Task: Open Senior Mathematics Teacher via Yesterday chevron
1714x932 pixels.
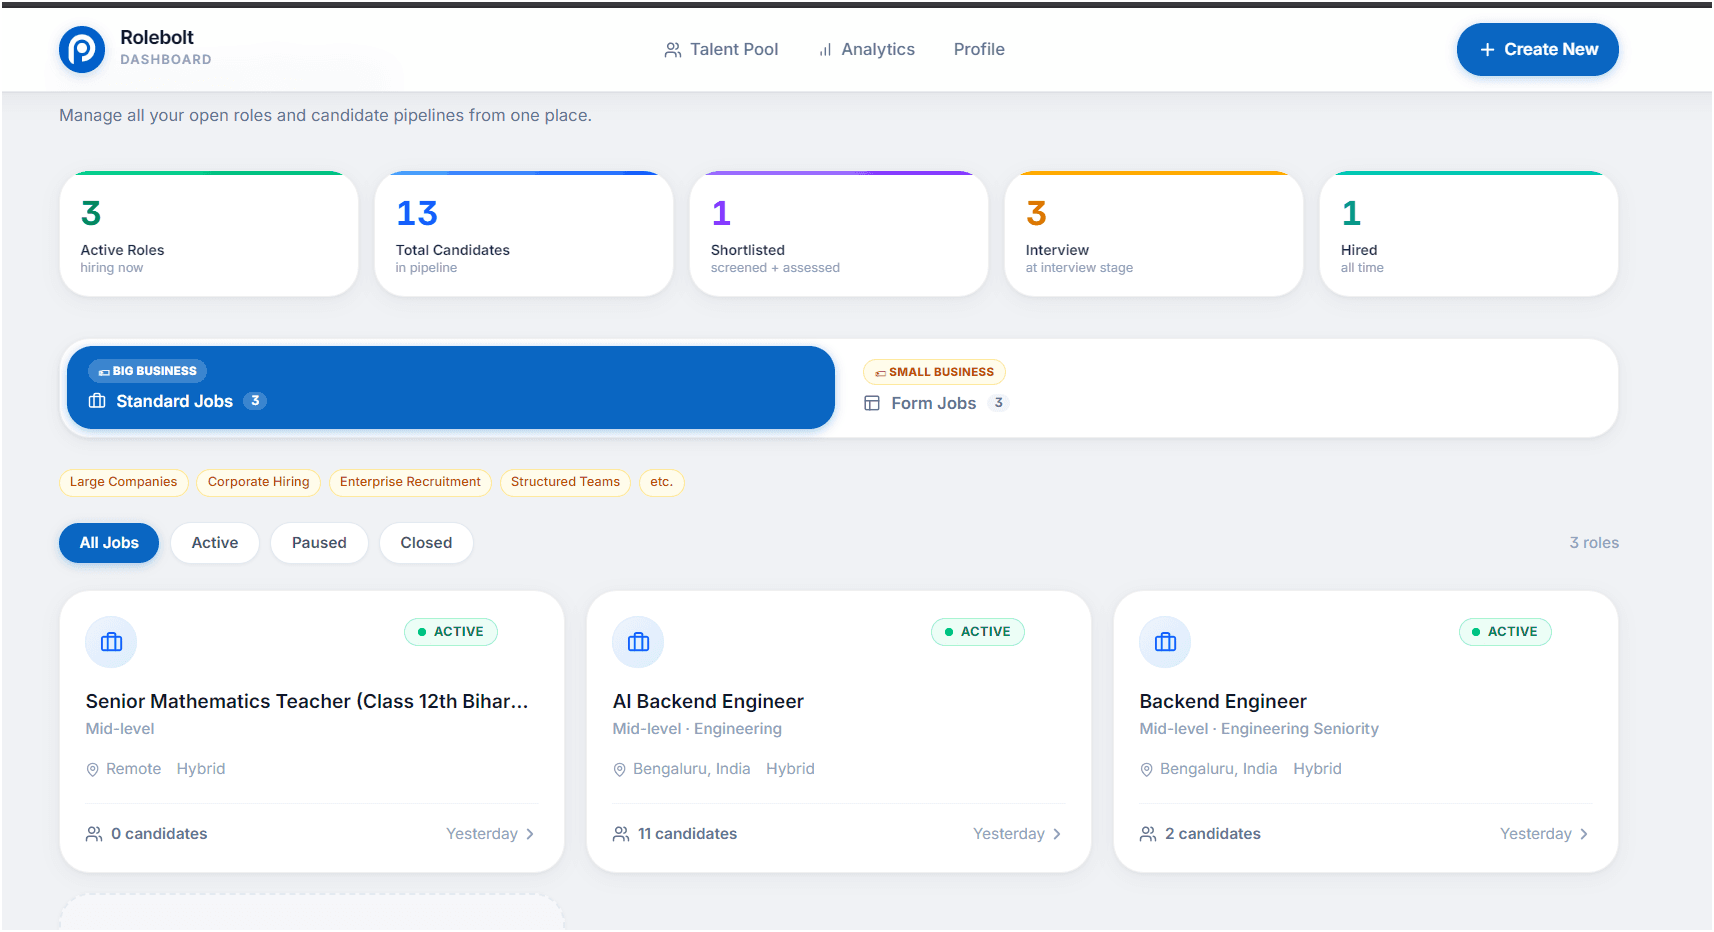Action: [530, 834]
